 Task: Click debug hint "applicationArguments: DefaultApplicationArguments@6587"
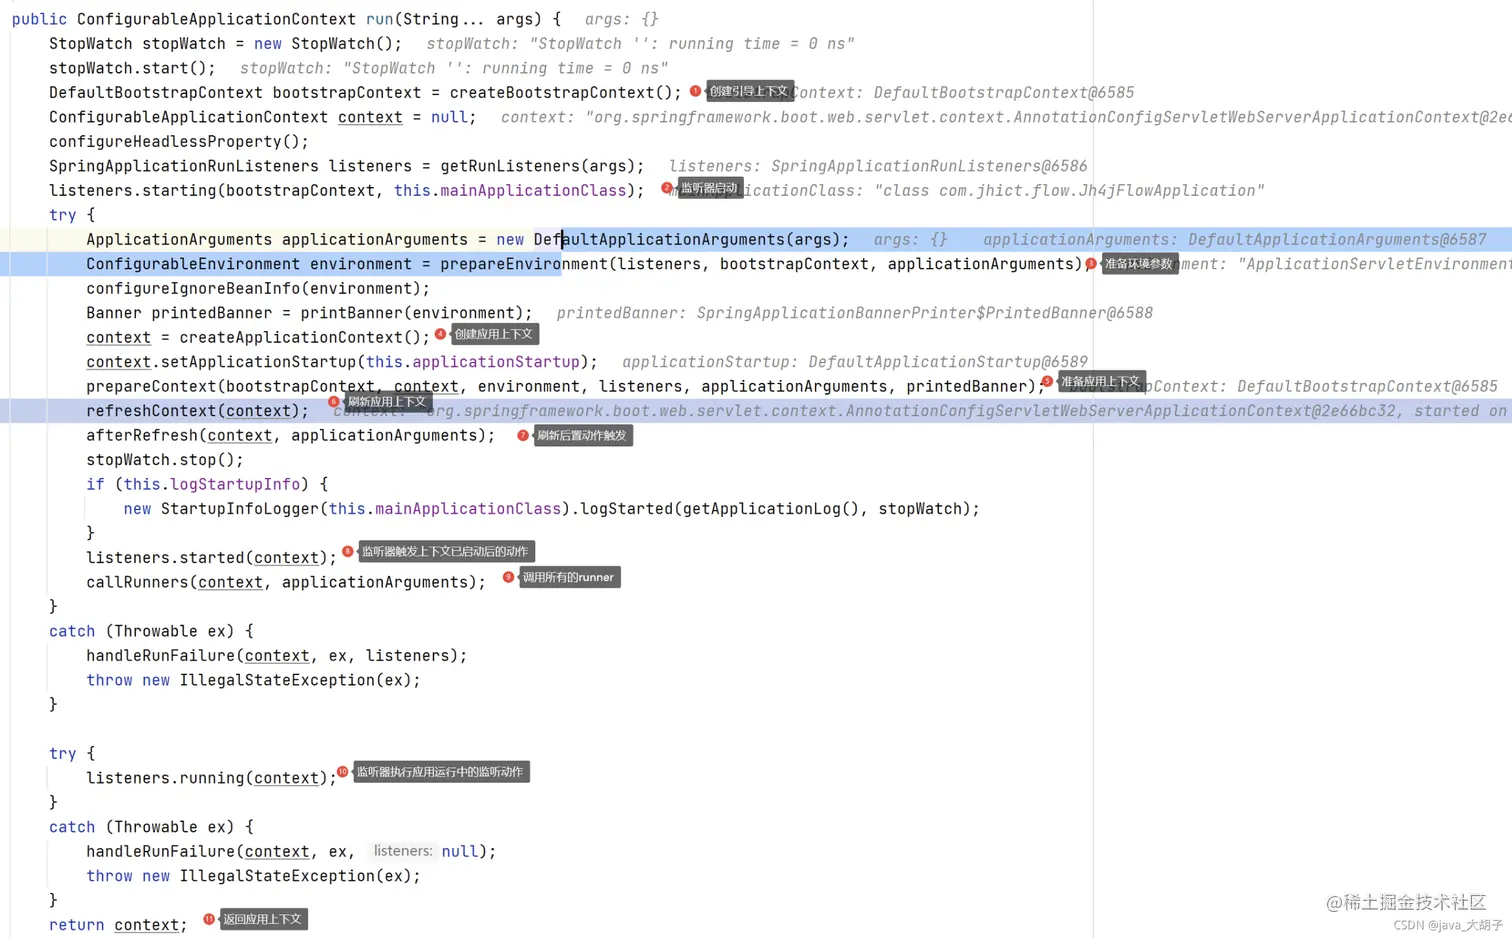pos(1235,240)
